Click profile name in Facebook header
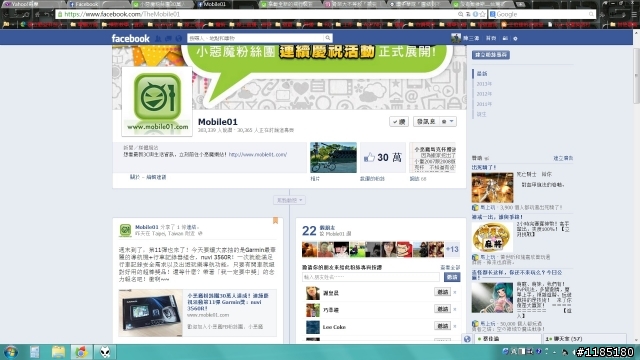This screenshot has height=360, width=640. pos(471,38)
